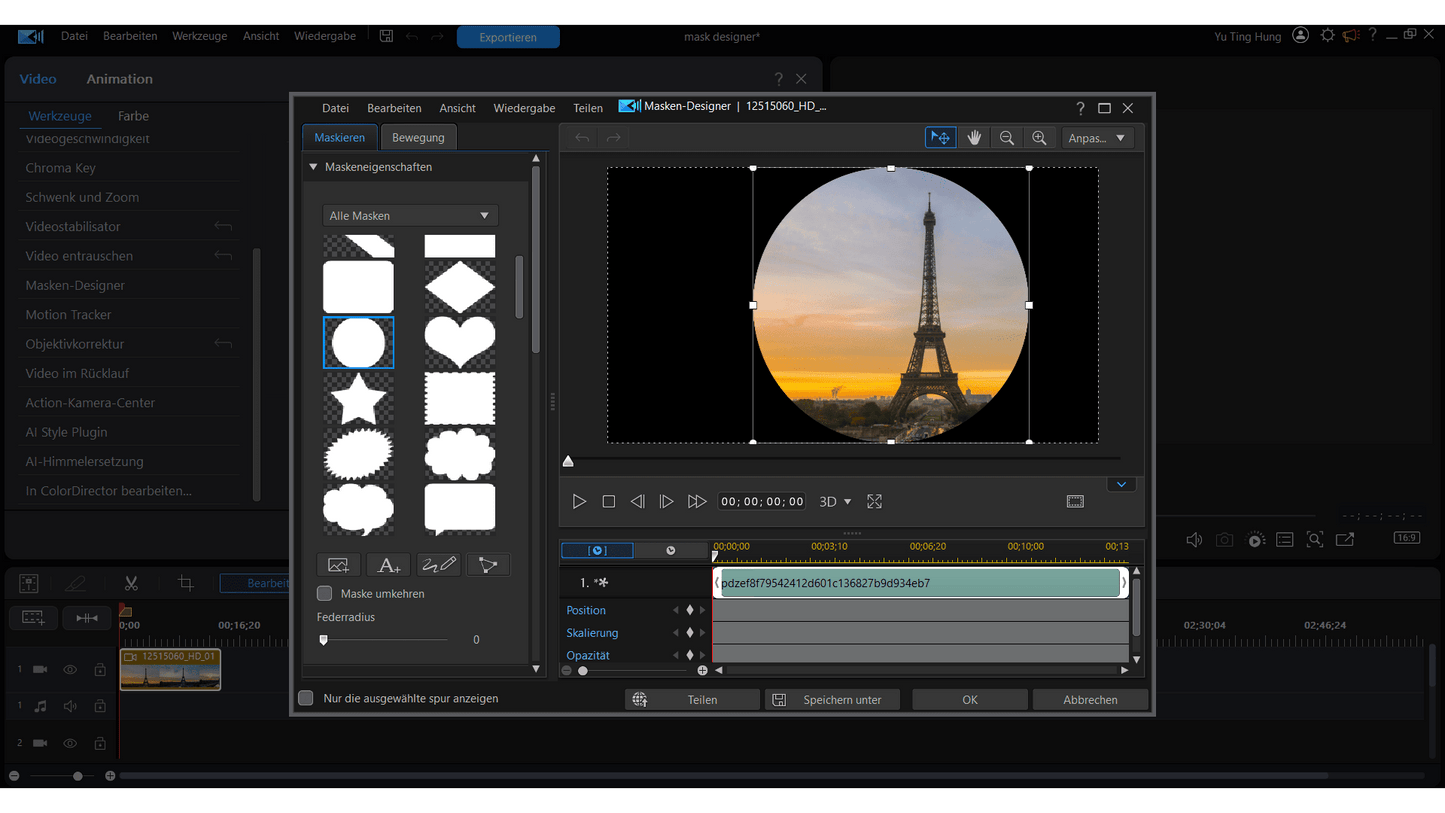
Task: Zoom in the Masken-Designer keyframe timeline
Action: pyautogui.click(x=702, y=671)
